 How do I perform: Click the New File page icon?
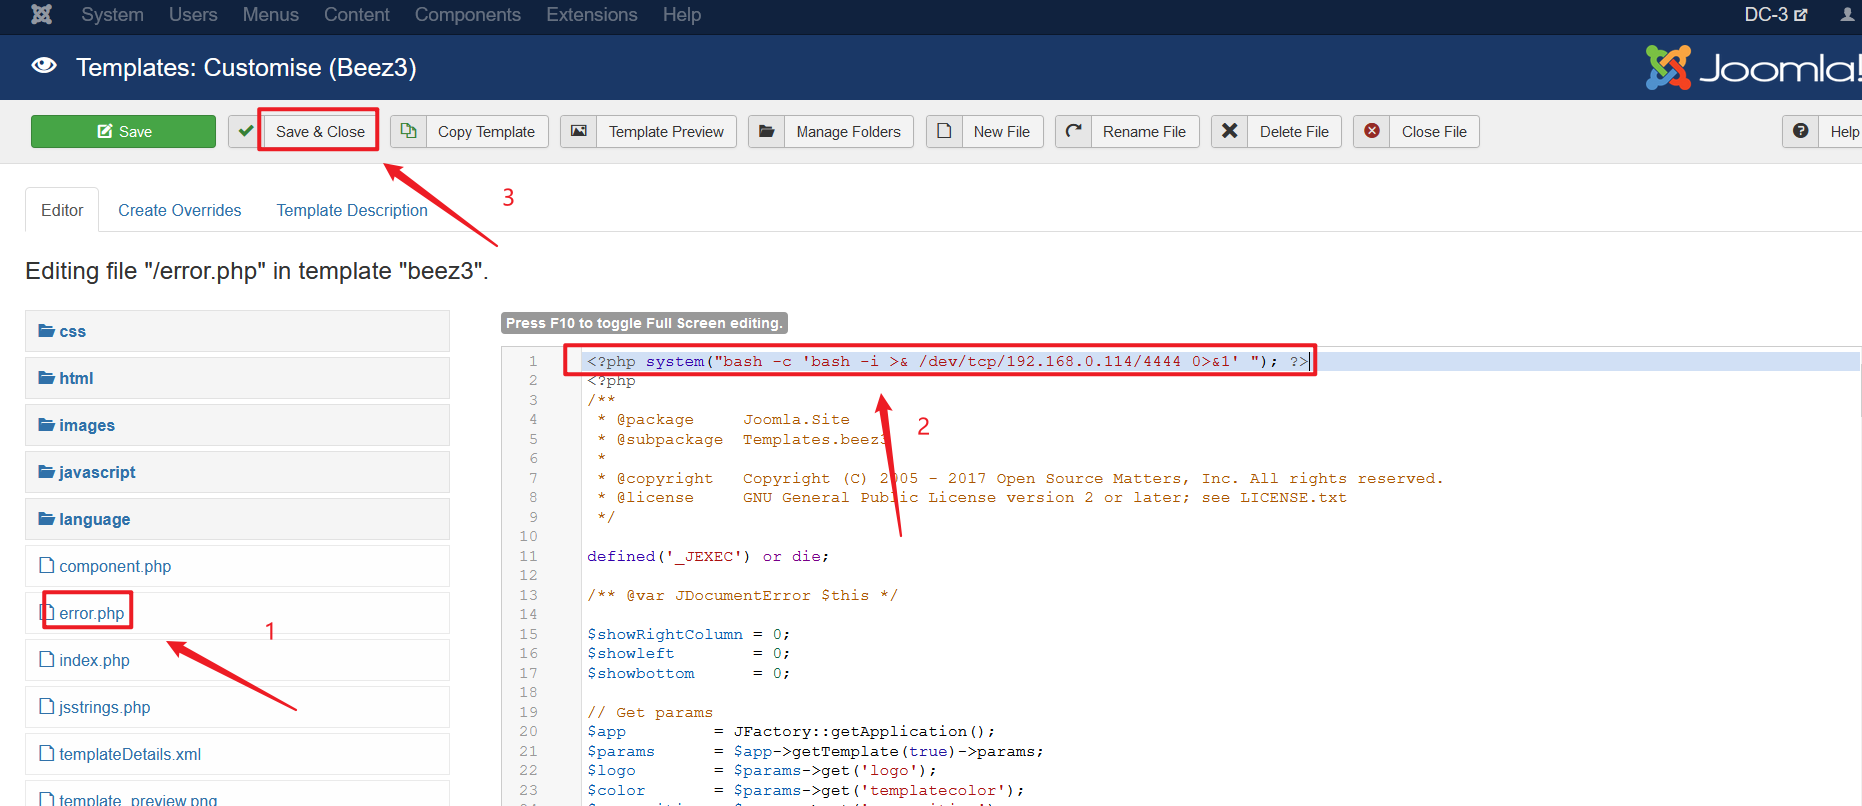click(x=944, y=131)
